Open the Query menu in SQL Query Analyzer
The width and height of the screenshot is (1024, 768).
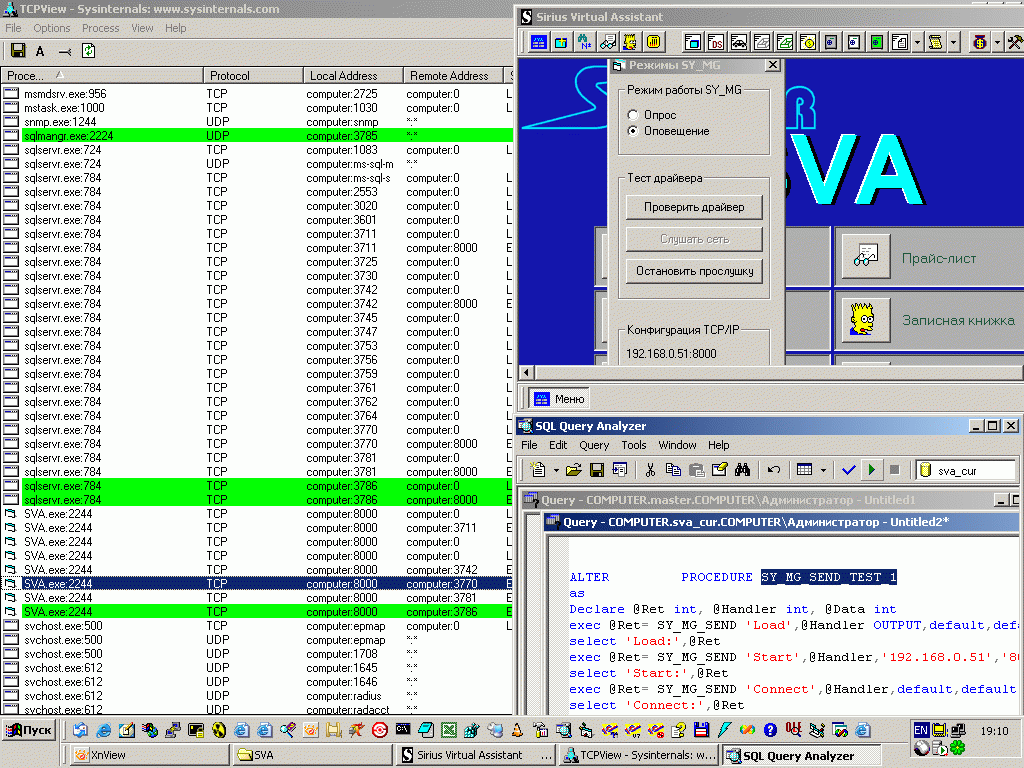pyautogui.click(x=594, y=445)
